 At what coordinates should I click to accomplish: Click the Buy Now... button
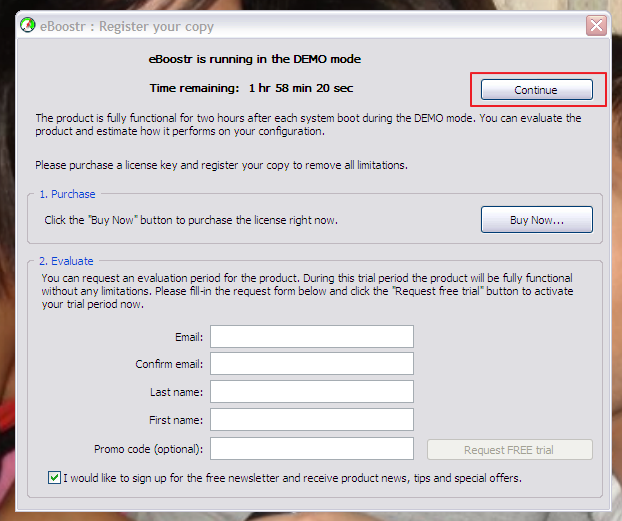click(x=537, y=219)
